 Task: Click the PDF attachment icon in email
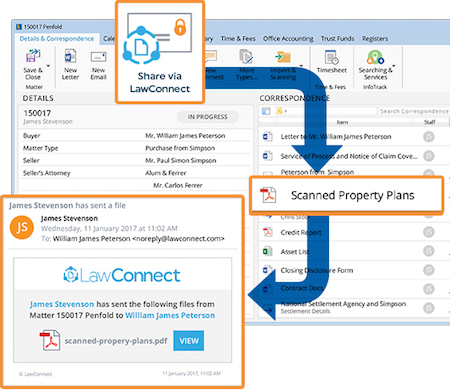[50, 340]
